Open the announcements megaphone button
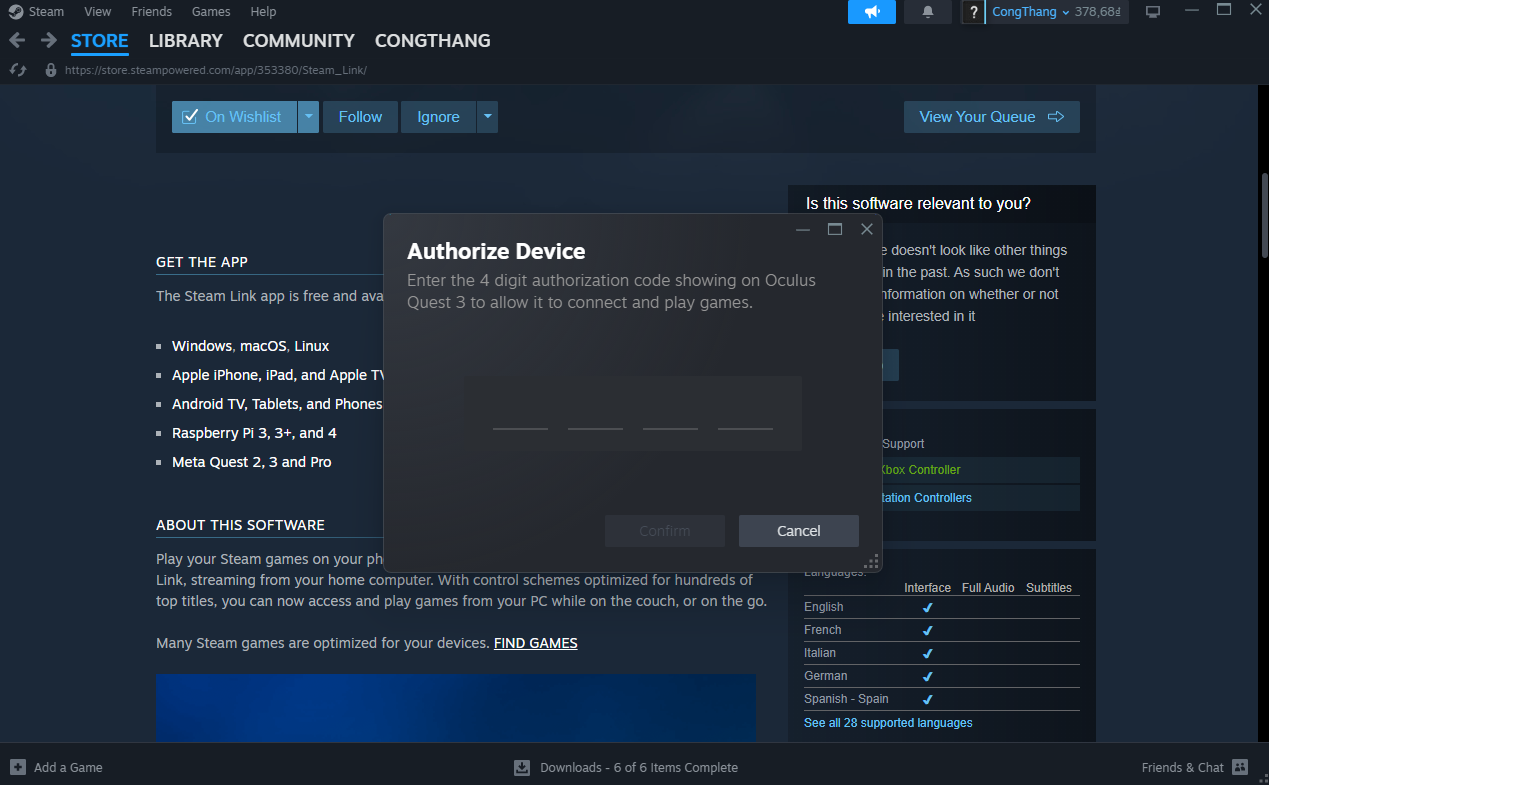Screen dimensions: 1537x785 click(x=872, y=12)
